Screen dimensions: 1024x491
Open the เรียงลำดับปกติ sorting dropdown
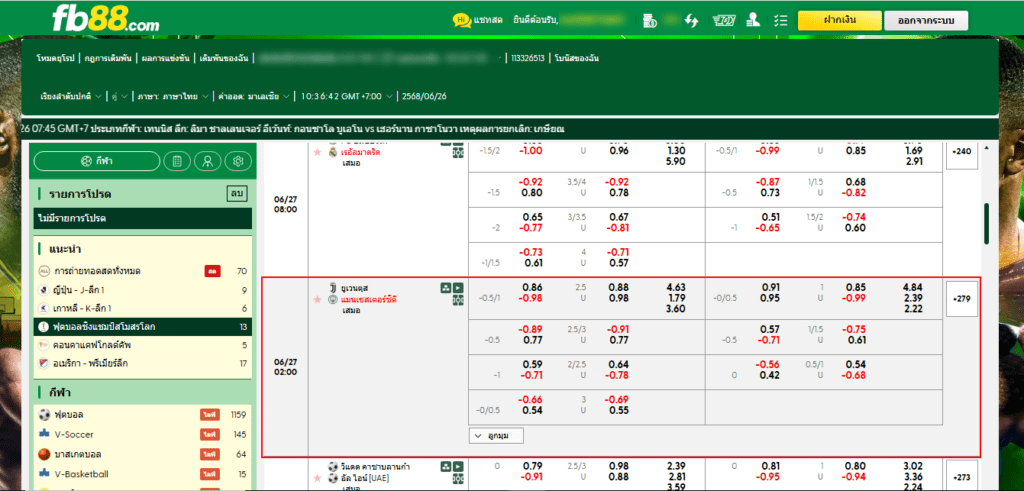[72, 97]
